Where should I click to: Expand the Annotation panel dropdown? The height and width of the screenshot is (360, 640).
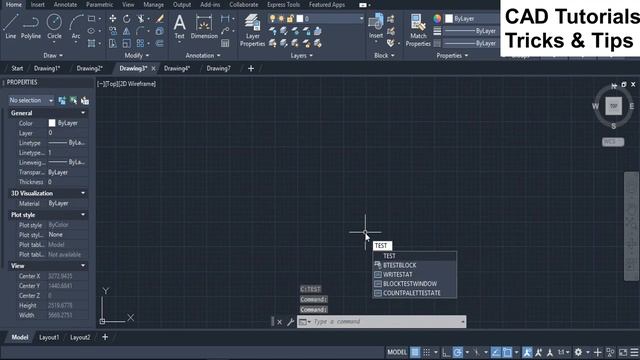pos(203,56)
